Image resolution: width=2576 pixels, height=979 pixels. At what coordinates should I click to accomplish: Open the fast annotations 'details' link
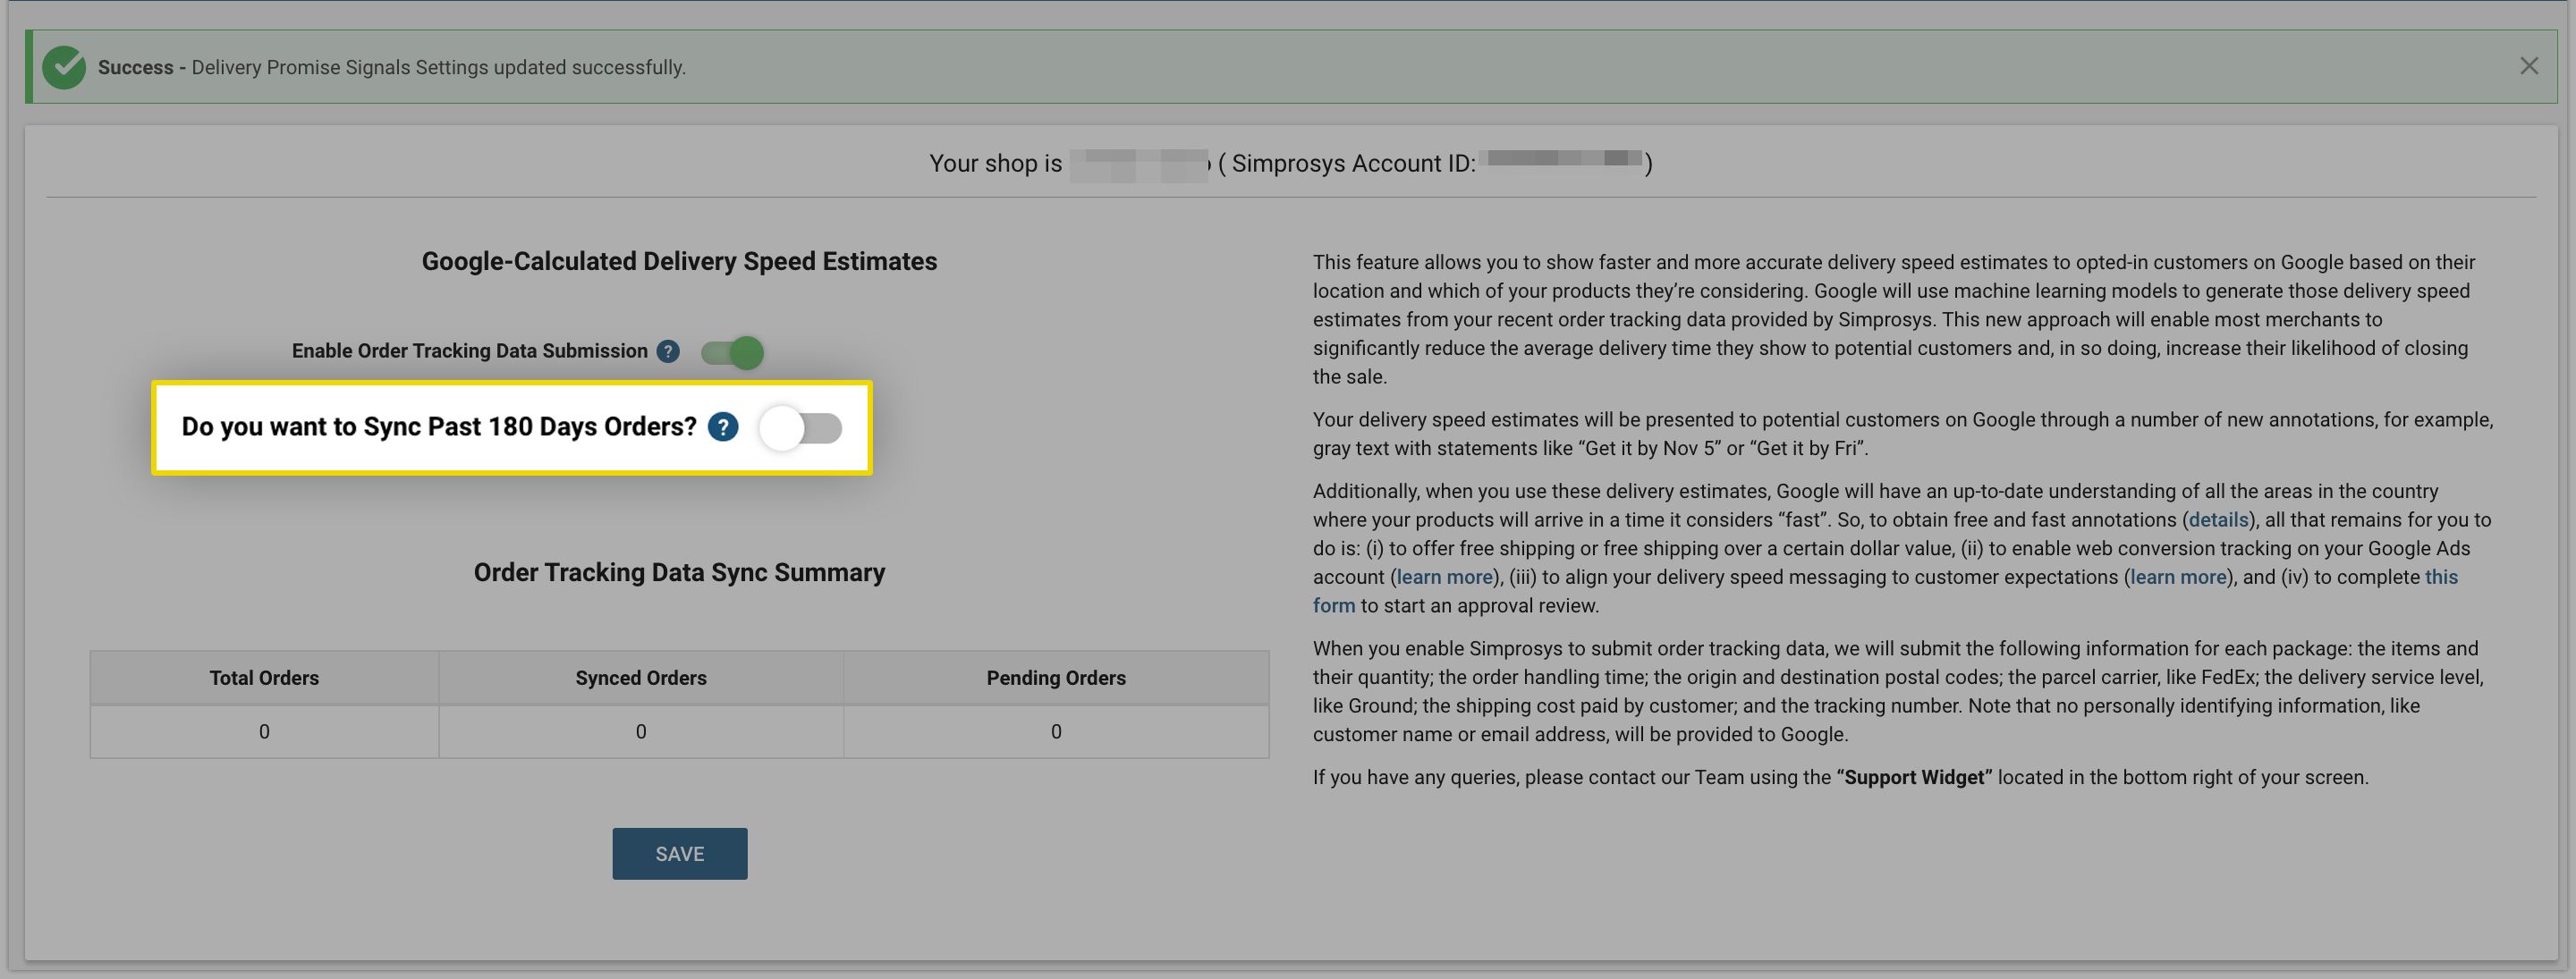click(2218, 520)
